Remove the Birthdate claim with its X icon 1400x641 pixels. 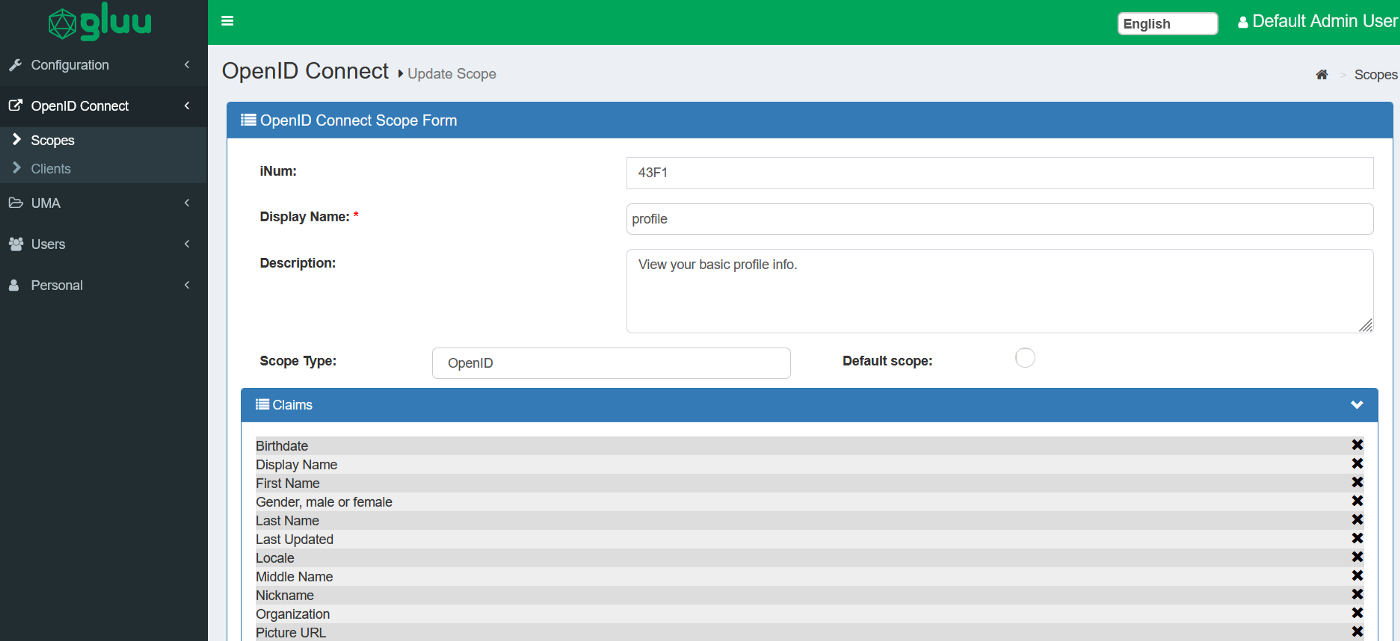click(x=1357, y=445)
